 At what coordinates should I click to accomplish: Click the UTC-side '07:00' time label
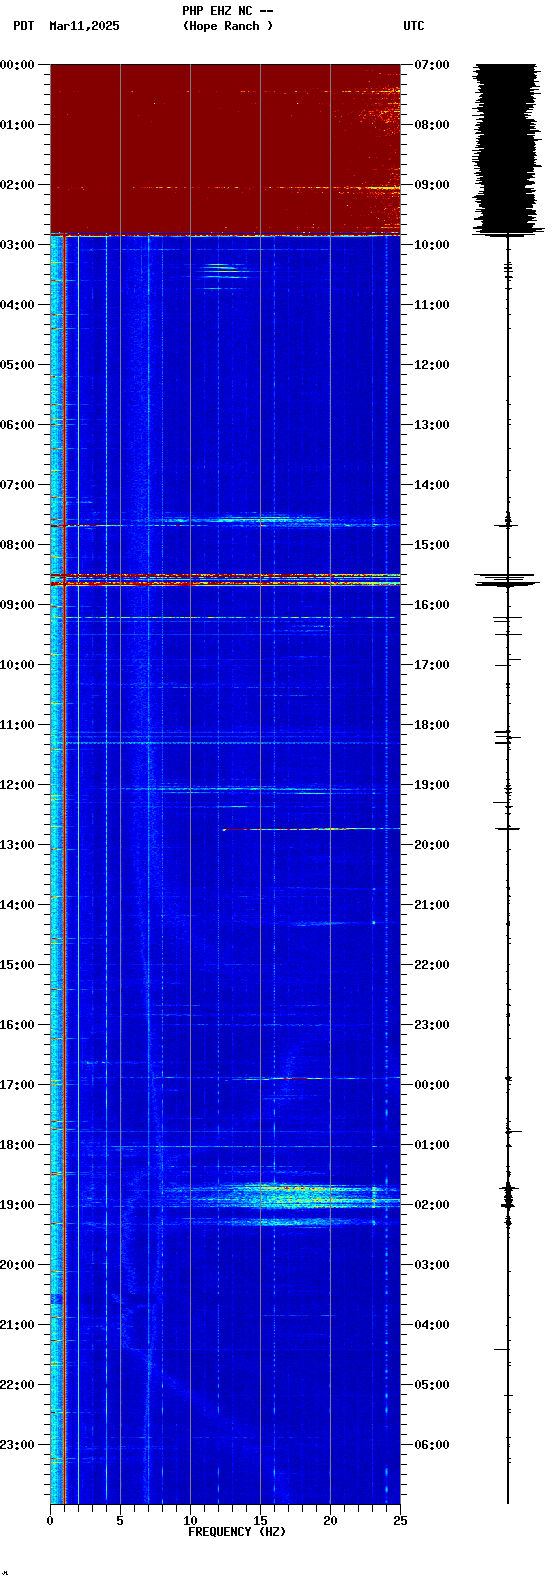point(431,65)
